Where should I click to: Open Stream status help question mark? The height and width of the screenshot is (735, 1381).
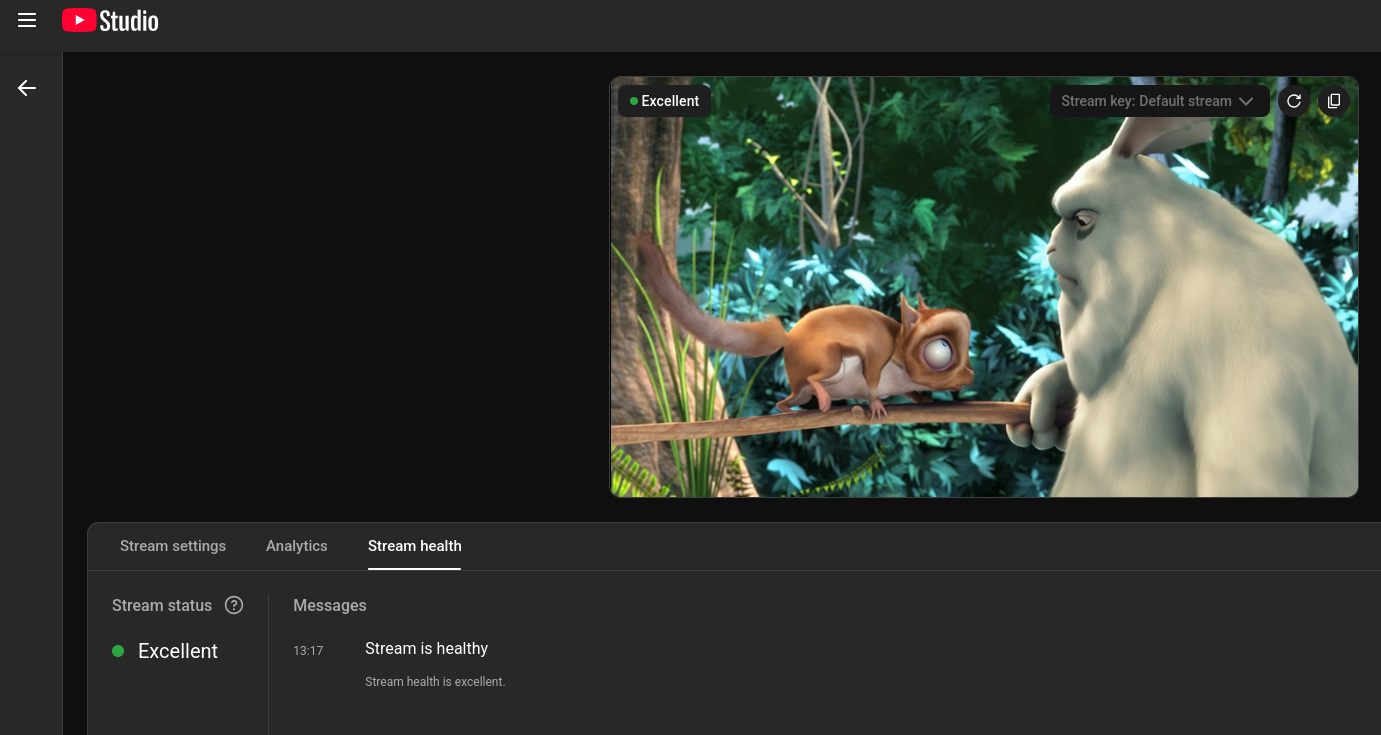click(234, 605)
